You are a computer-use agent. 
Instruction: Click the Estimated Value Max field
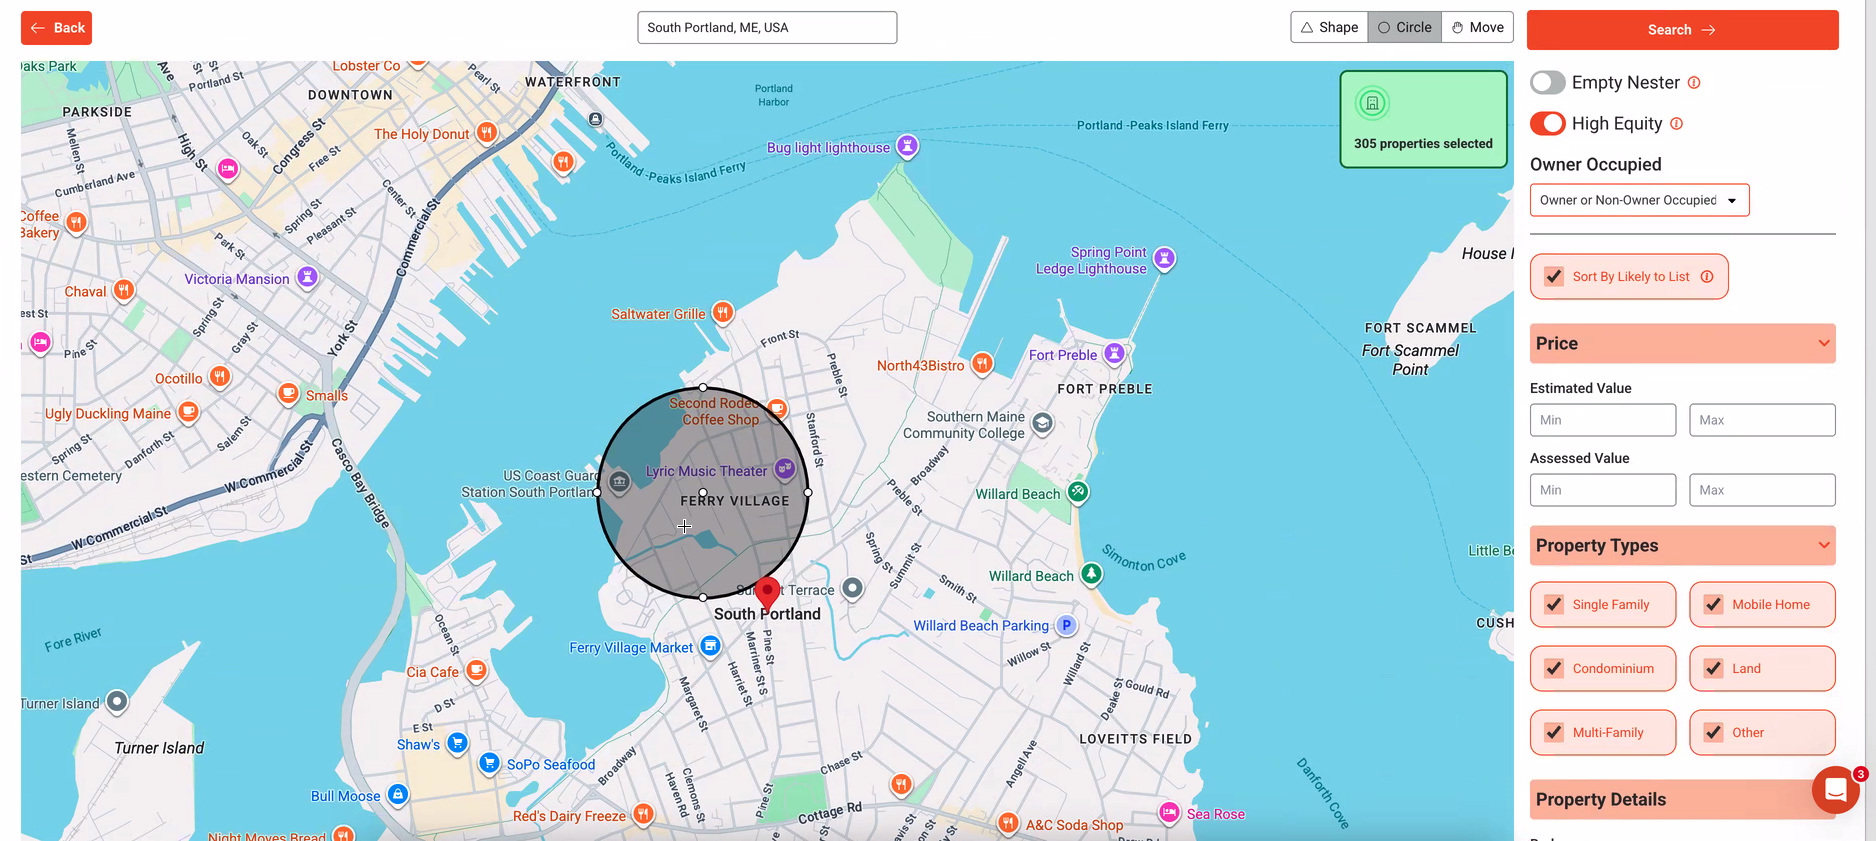point(1762,420)
